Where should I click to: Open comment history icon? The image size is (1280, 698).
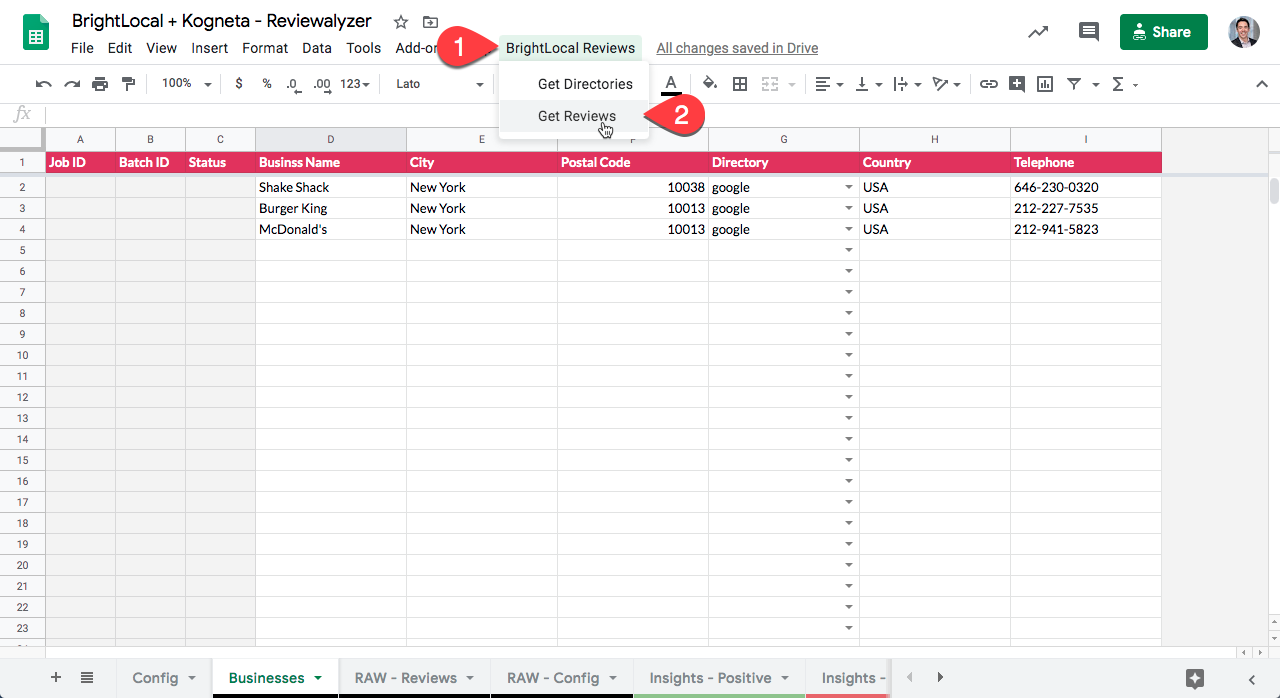pos(1089,32)
